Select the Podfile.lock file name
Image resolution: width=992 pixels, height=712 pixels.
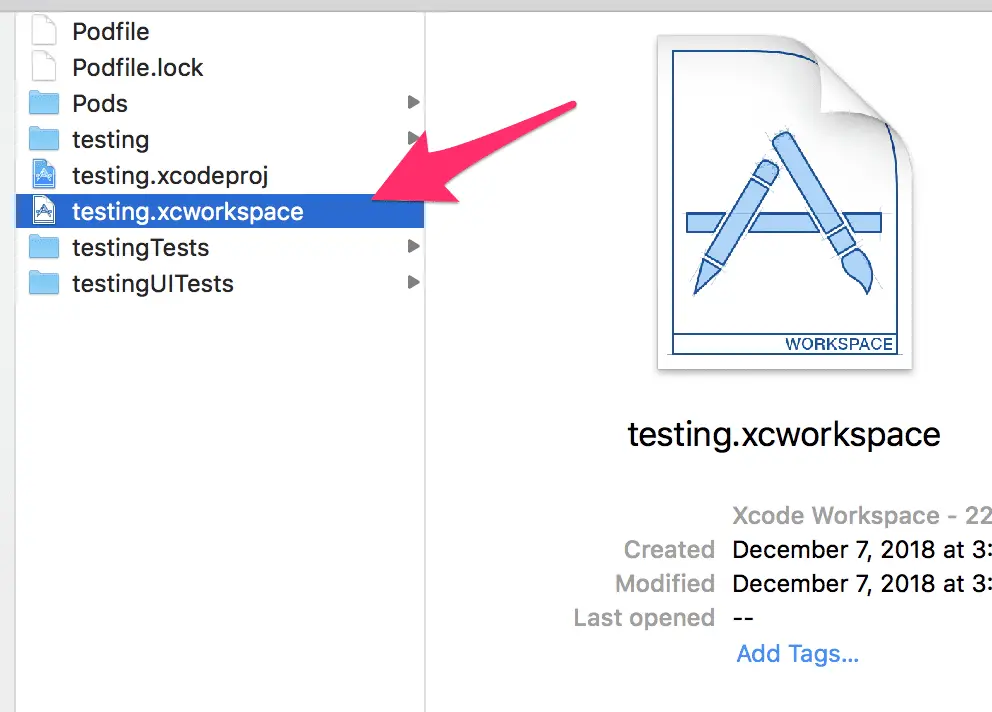[x=137, y=68]
